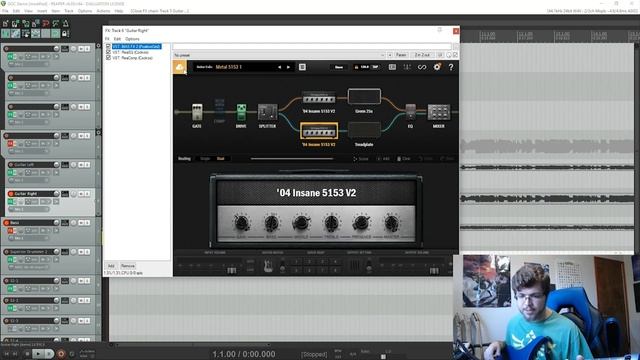Select the MIXER block in signal chain
The image size is (640, 360).
point(439,112)
